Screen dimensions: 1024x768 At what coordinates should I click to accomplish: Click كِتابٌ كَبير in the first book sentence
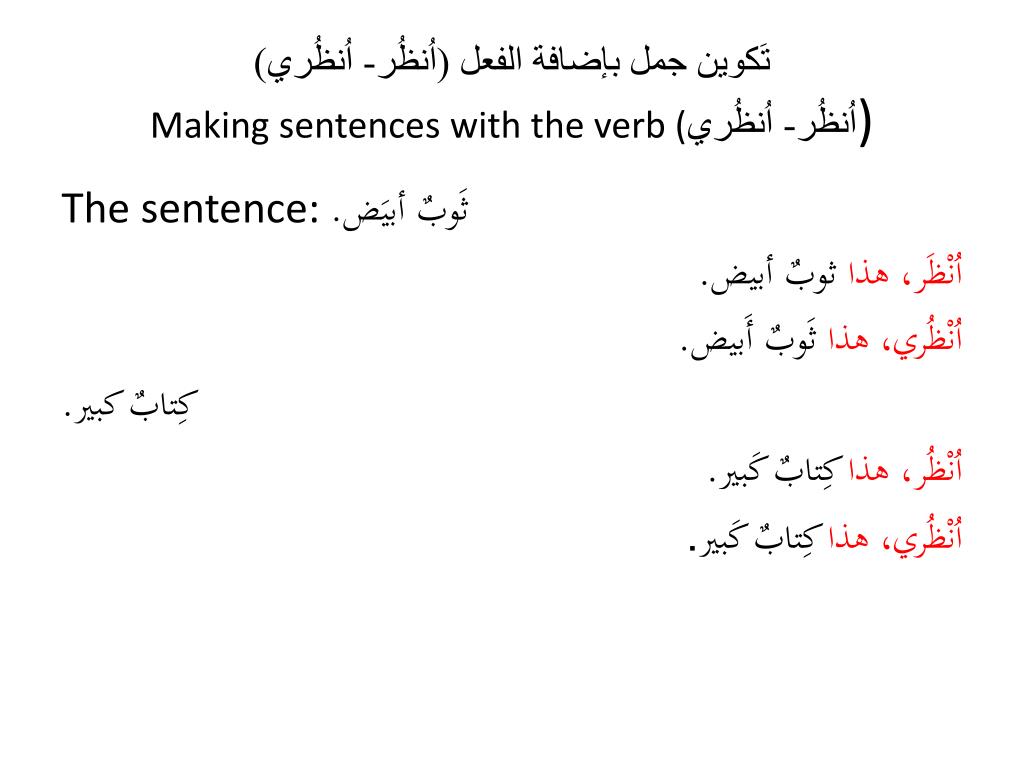[775, 470]
